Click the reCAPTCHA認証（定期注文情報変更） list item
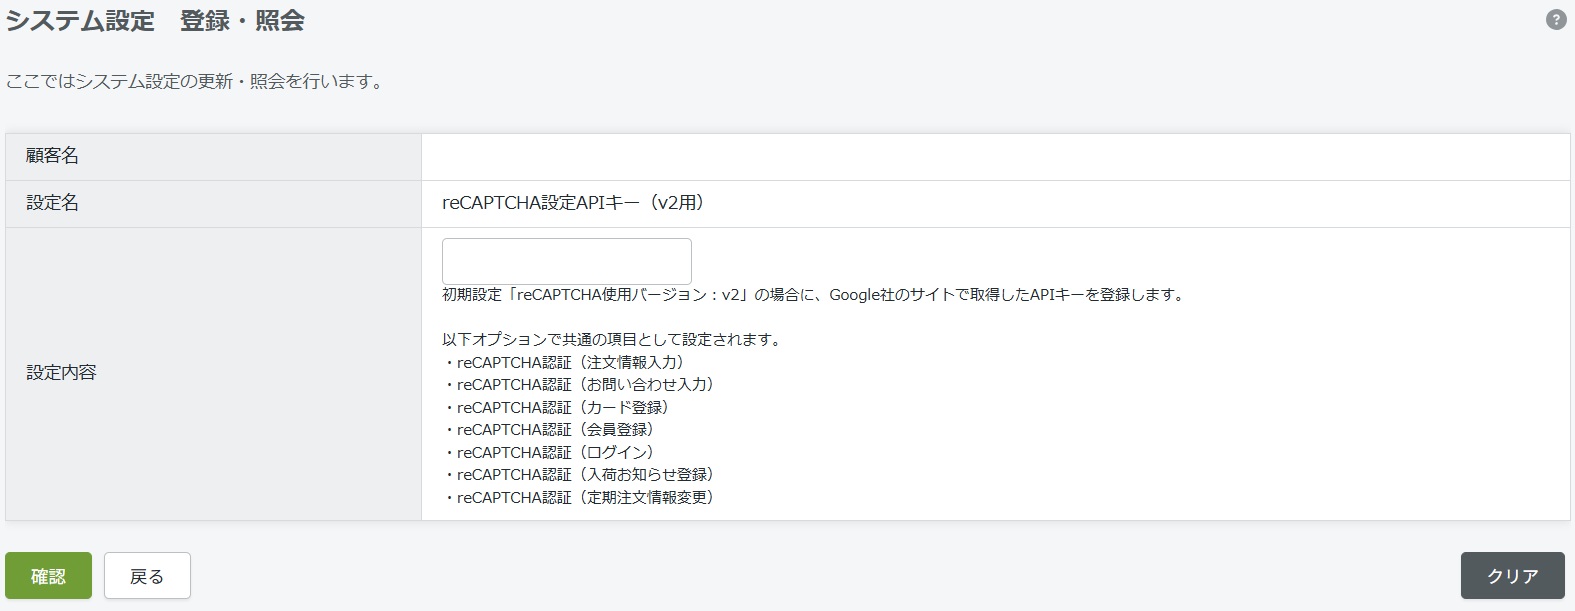Viewport: 1575px width, 611px height. [580, 498]
